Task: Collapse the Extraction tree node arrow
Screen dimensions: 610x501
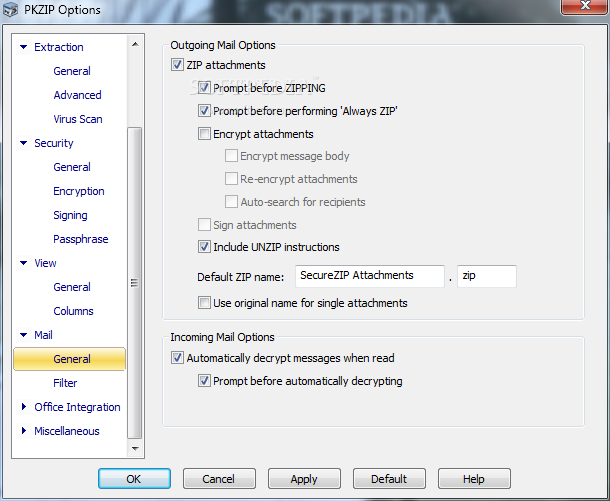Action: (x=23, y=47)
